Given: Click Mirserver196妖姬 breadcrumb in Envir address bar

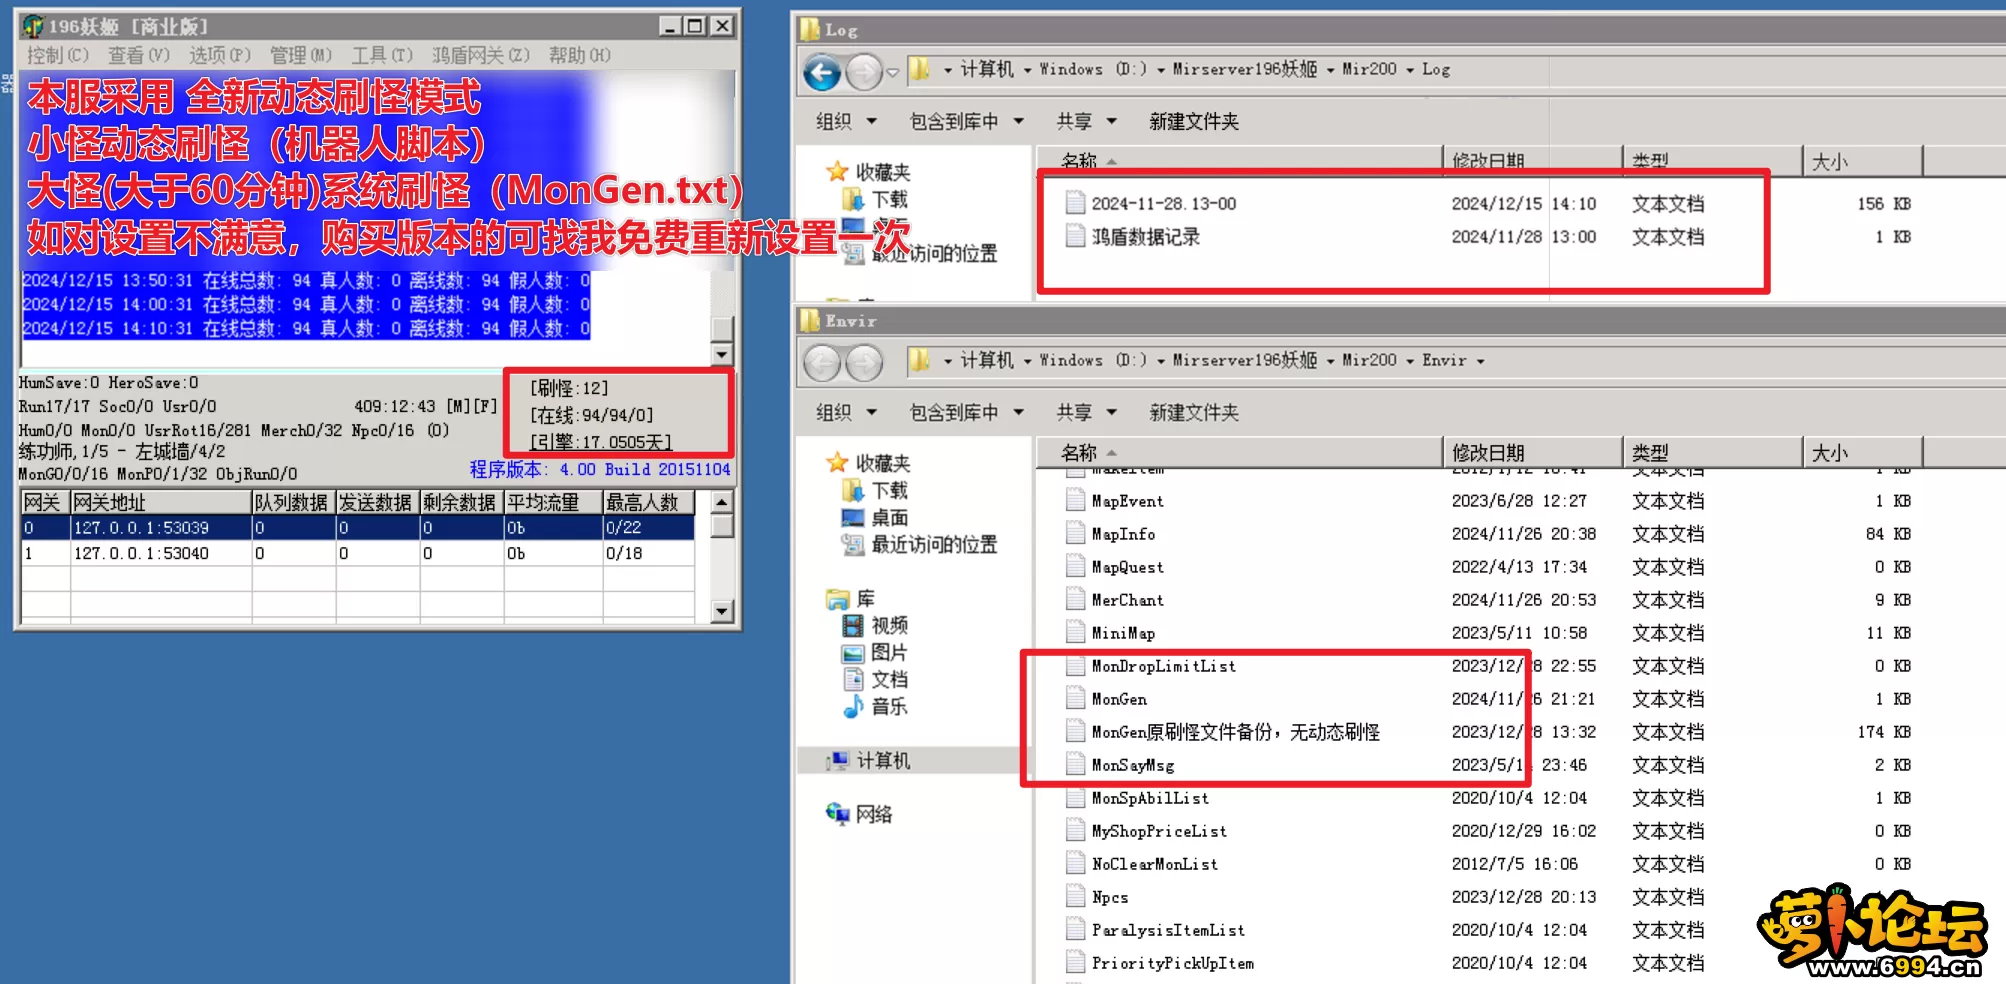Looking at the screenshot, I should (1244, 360).
